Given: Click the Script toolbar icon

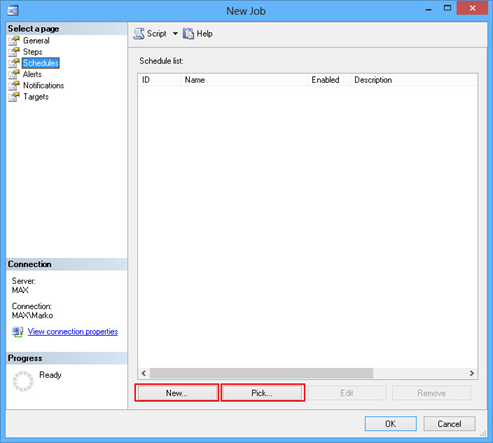Looking at the screenshot, I should (139, 34).
